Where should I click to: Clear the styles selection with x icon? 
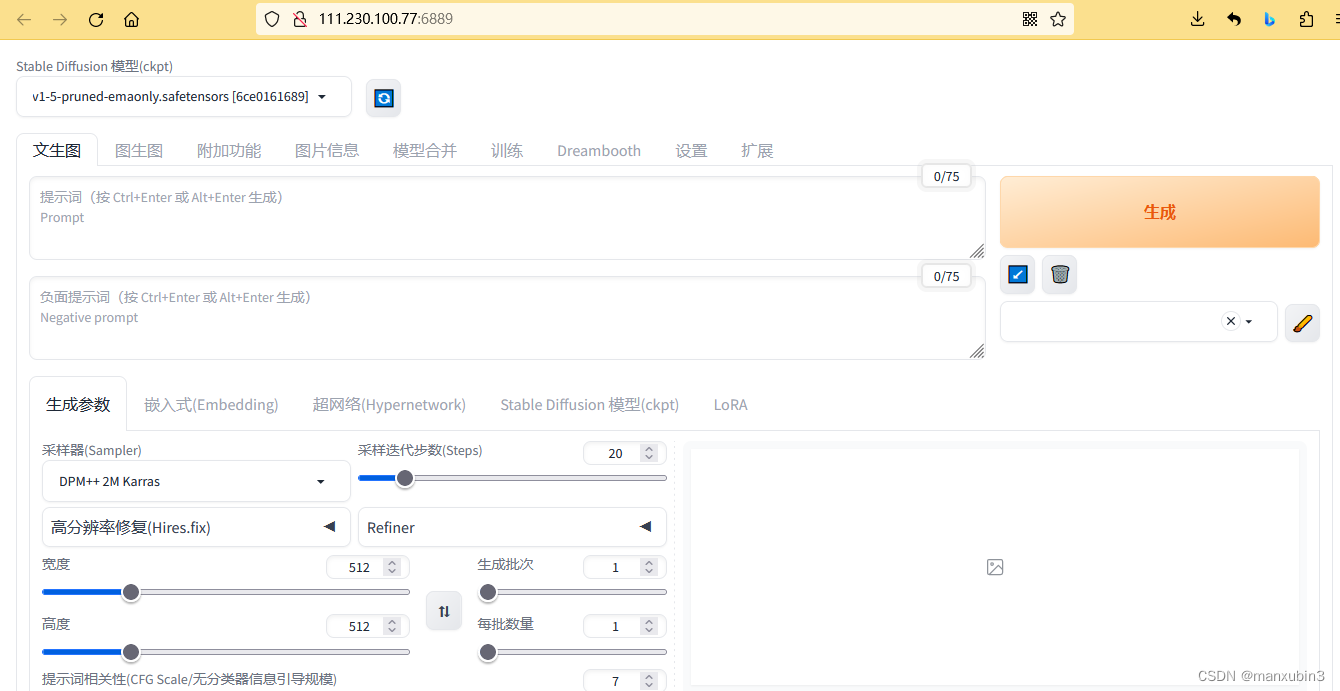[1231, 321]
